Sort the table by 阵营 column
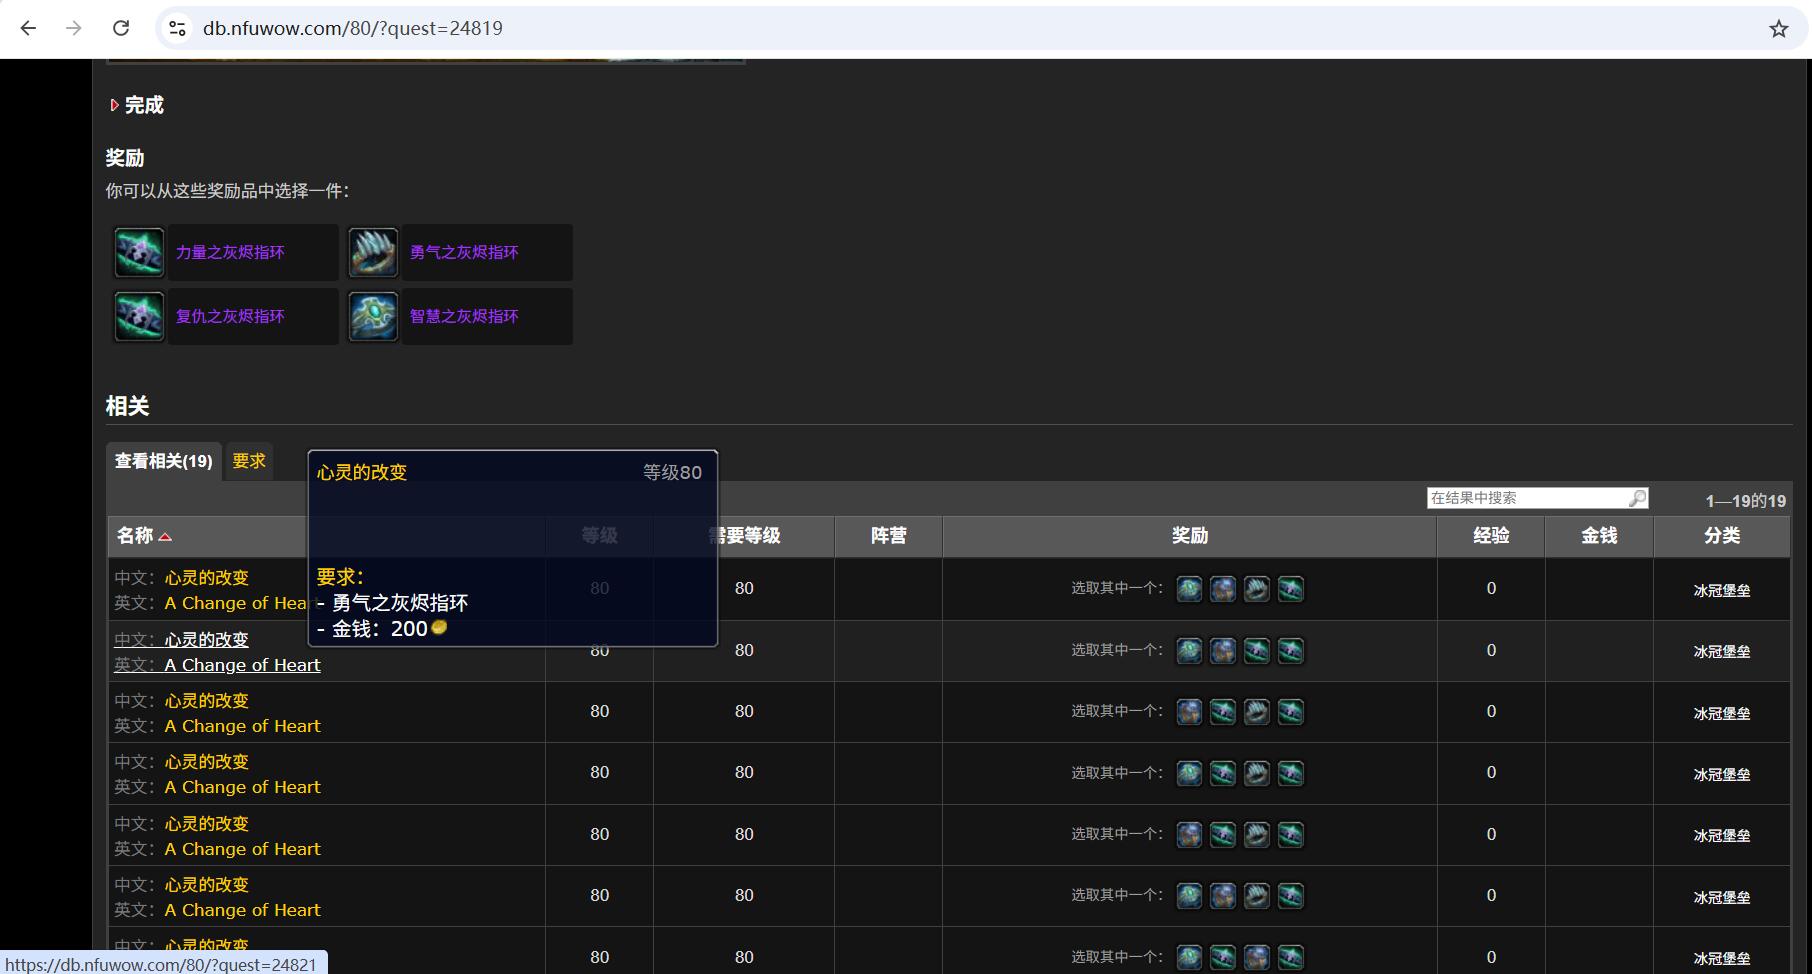 [x=888, y=536]
